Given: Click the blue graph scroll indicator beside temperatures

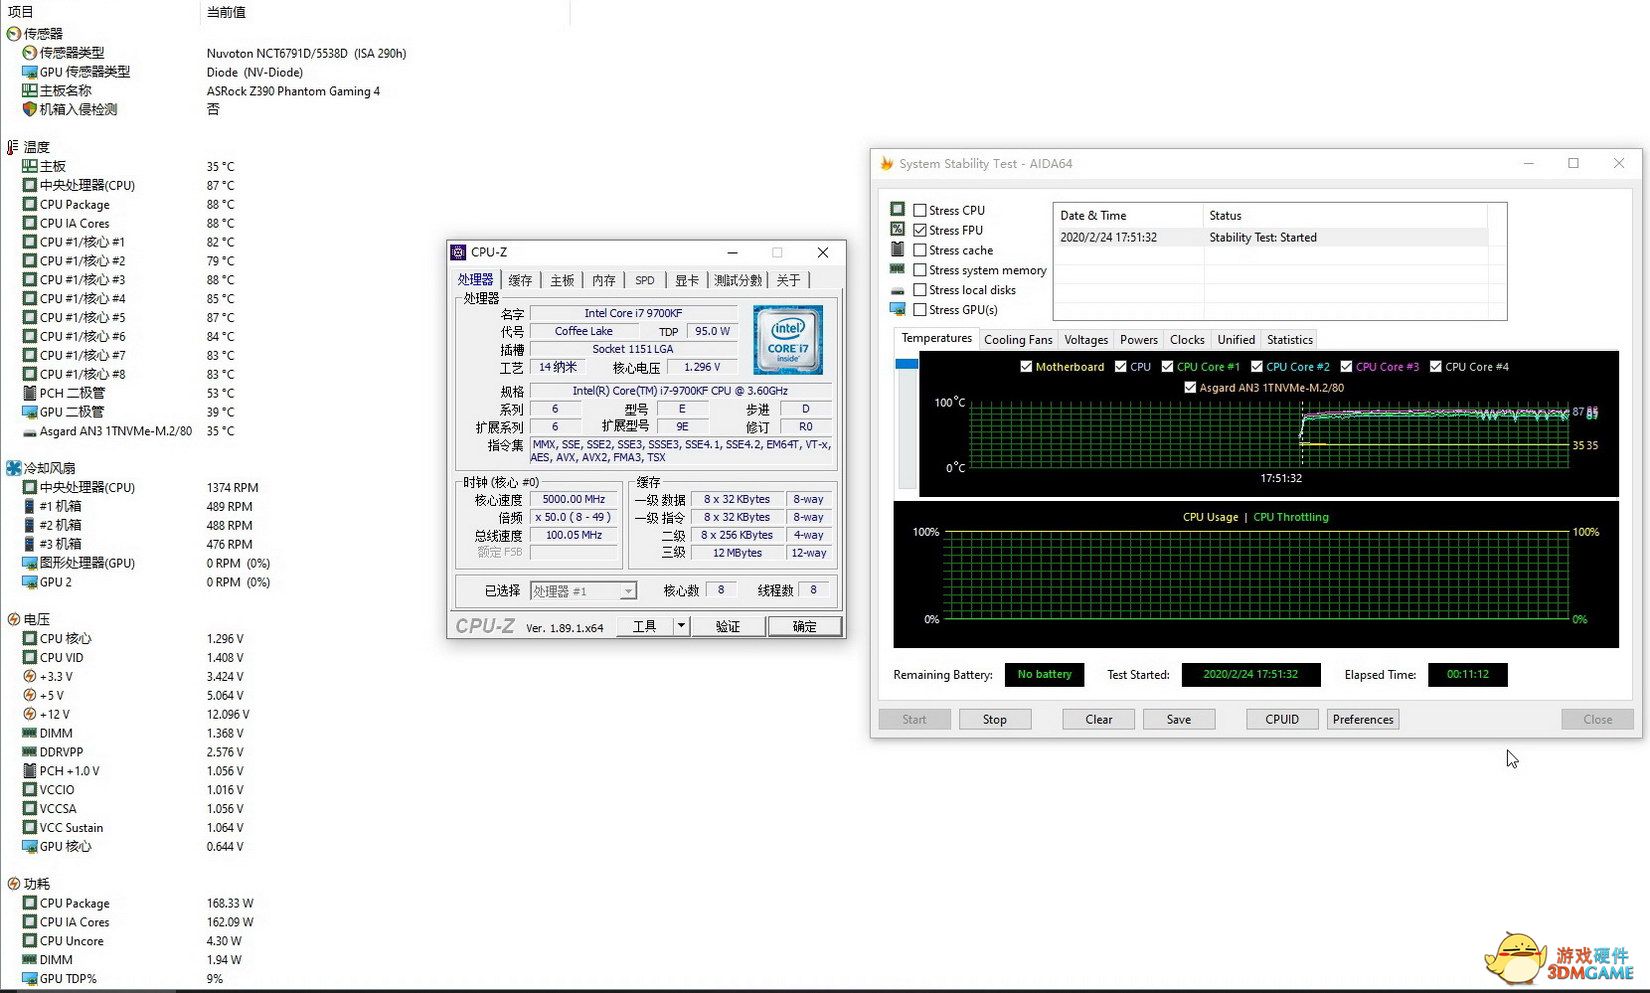Looking at the screenshot, I should [x=906, y=364].
